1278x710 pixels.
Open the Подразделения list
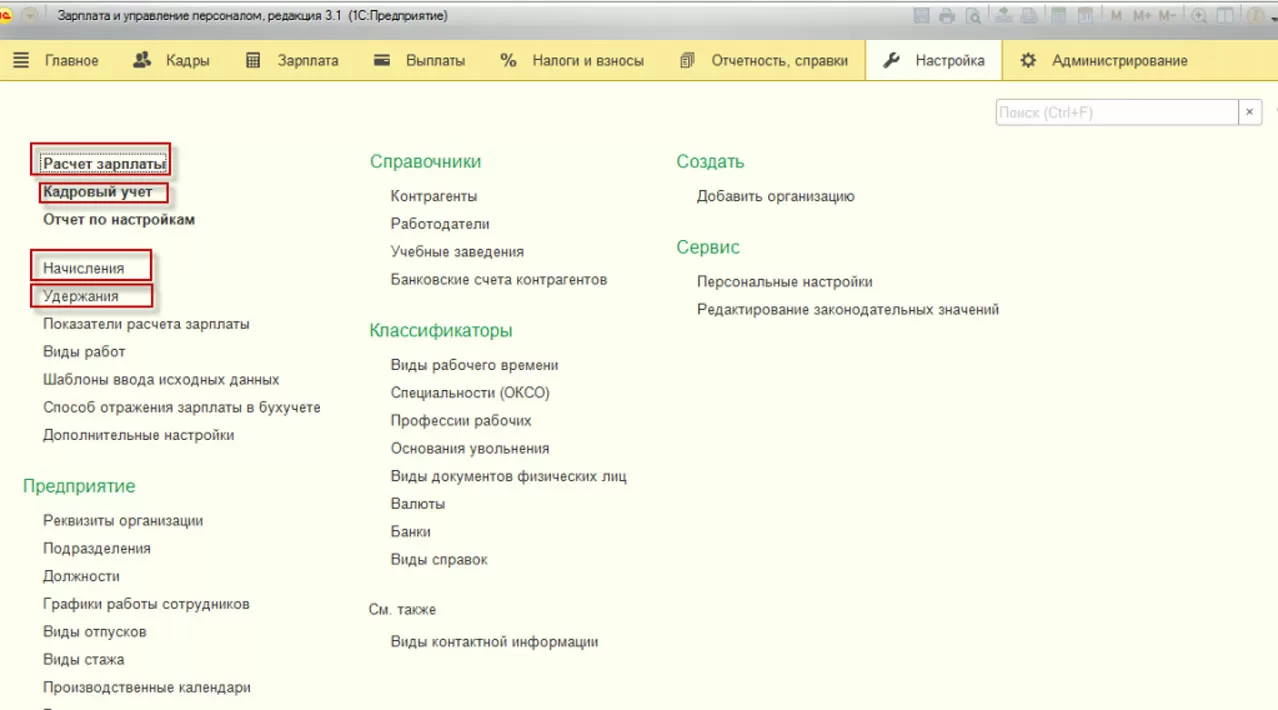[x=97, y=548]
